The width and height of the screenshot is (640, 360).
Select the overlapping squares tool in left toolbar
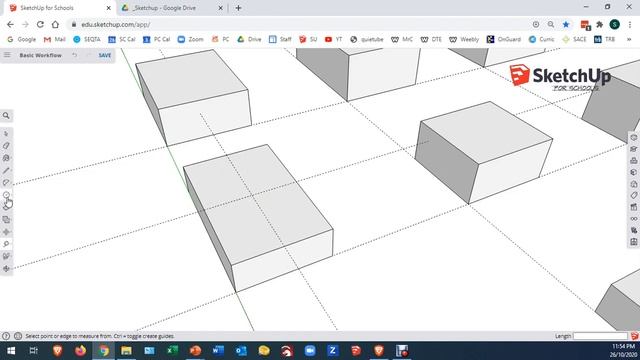(6, 220)
